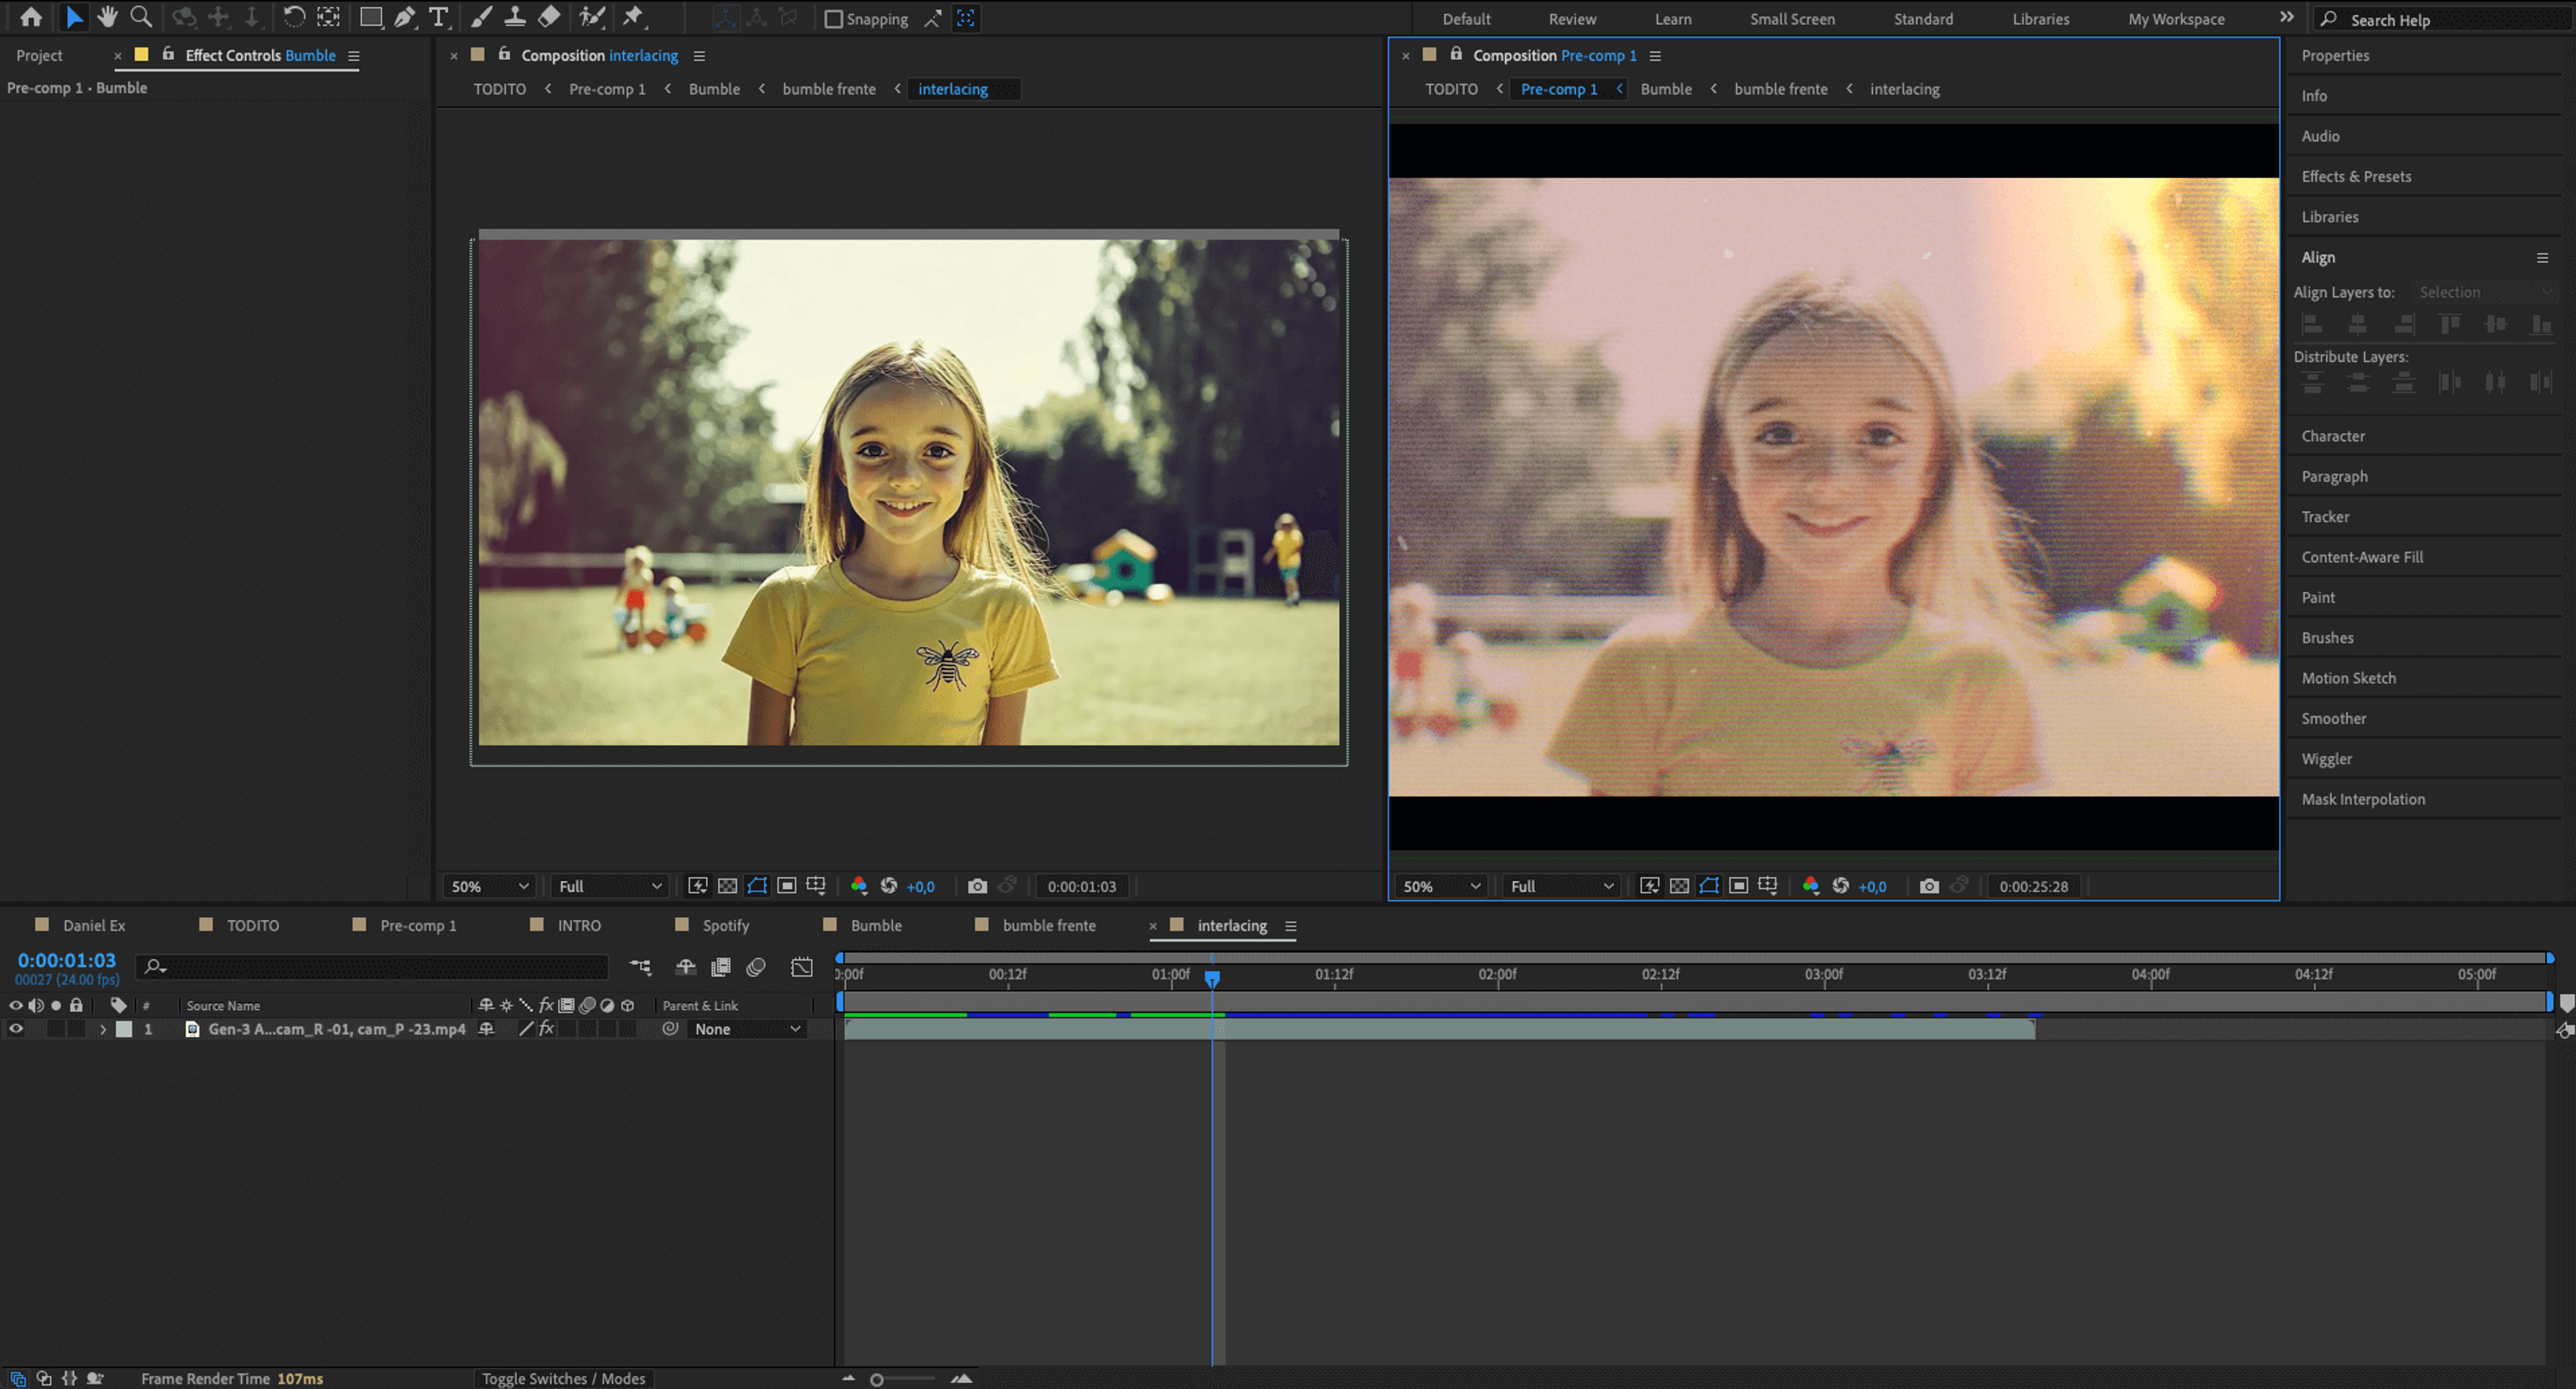Select the Hand tool
This screenshot has width=2576, height=1389.
pyautogui.click(x=107, y=17)
